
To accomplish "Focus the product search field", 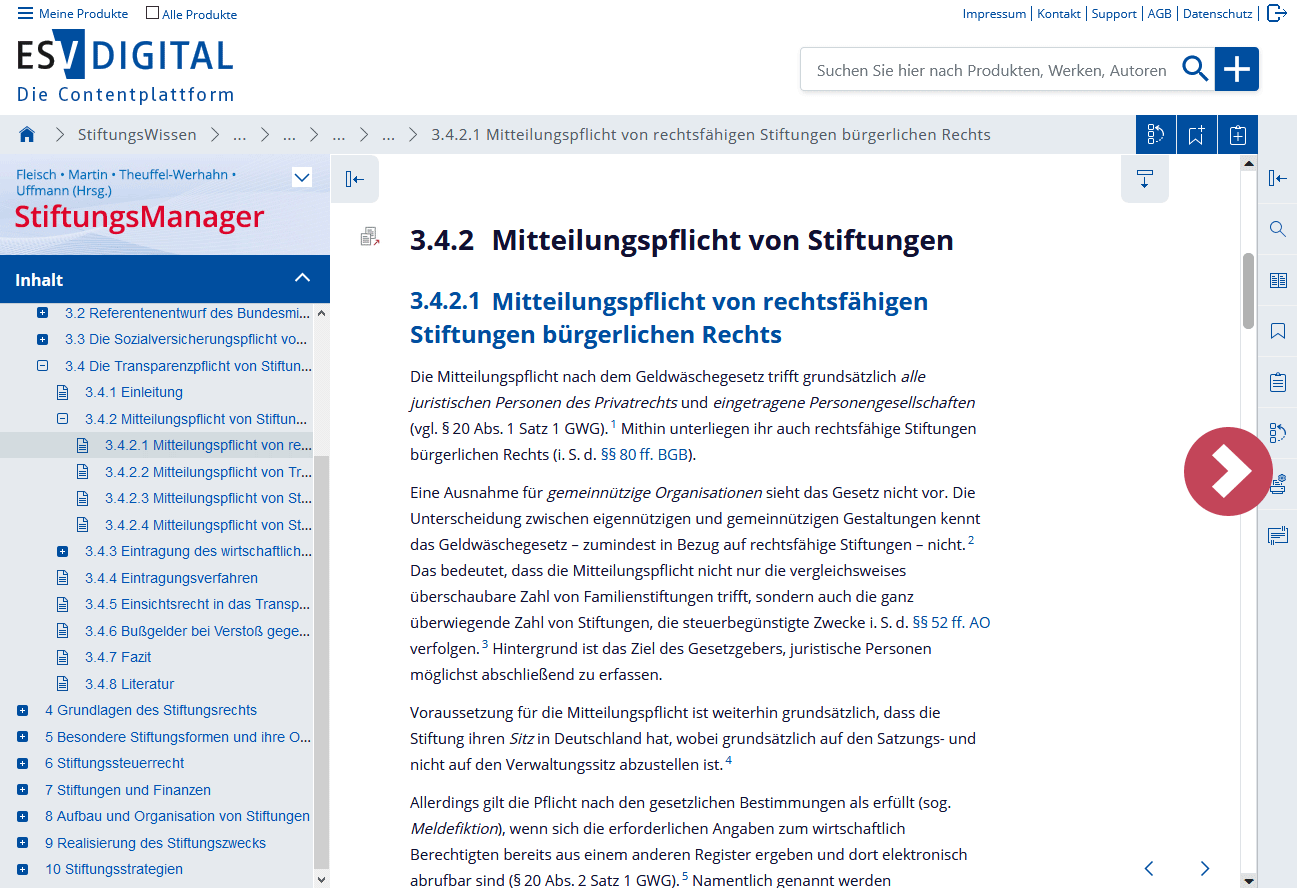I will click(x=990, y=70).
